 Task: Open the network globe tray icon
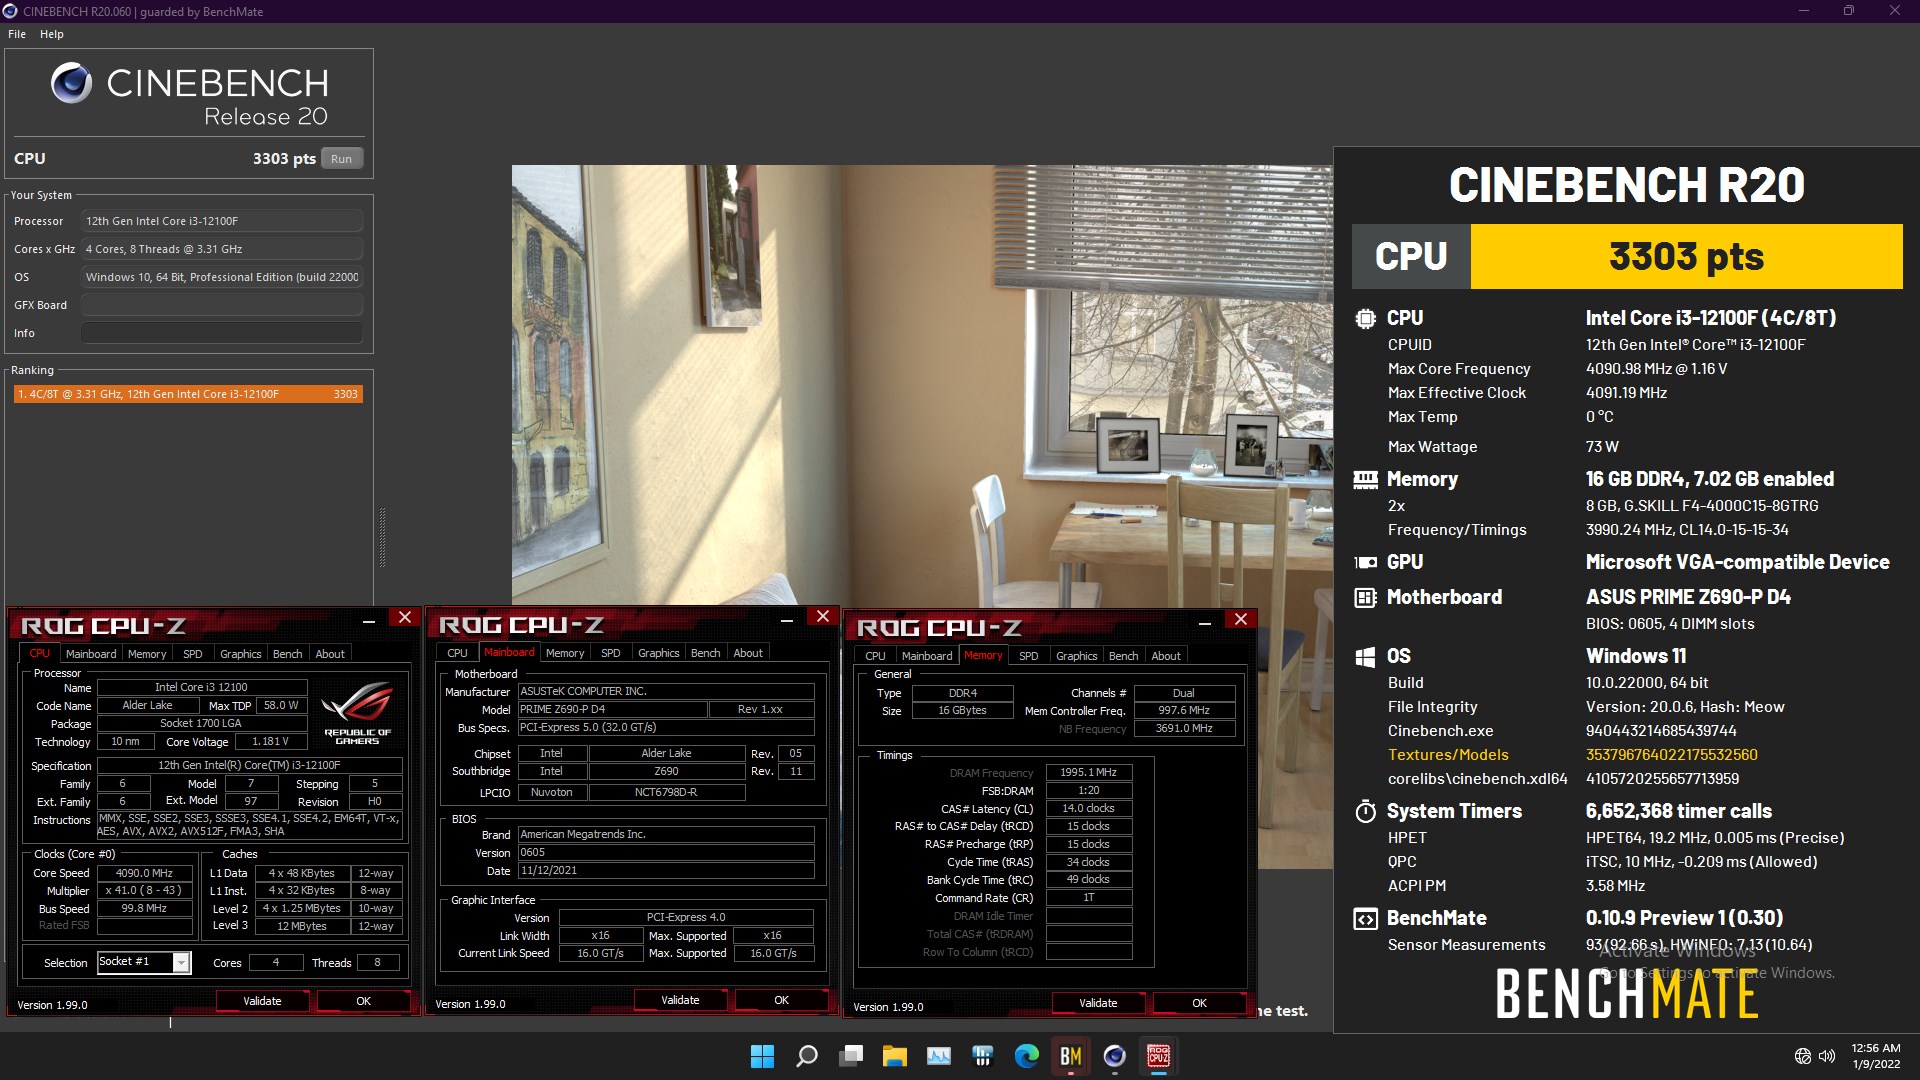pyautogui.click(x=1802, y=1056)
